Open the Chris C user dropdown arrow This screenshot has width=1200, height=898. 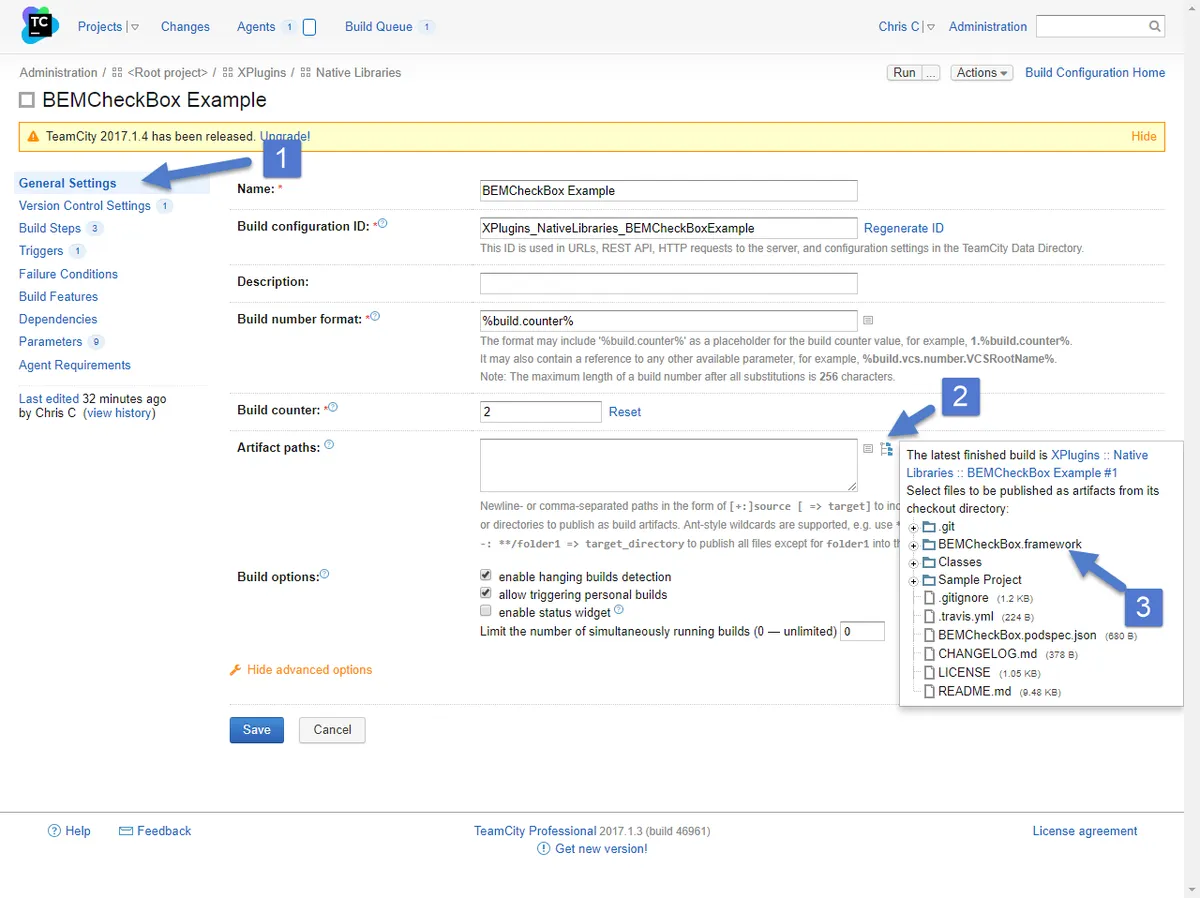(x=931, y=27)
